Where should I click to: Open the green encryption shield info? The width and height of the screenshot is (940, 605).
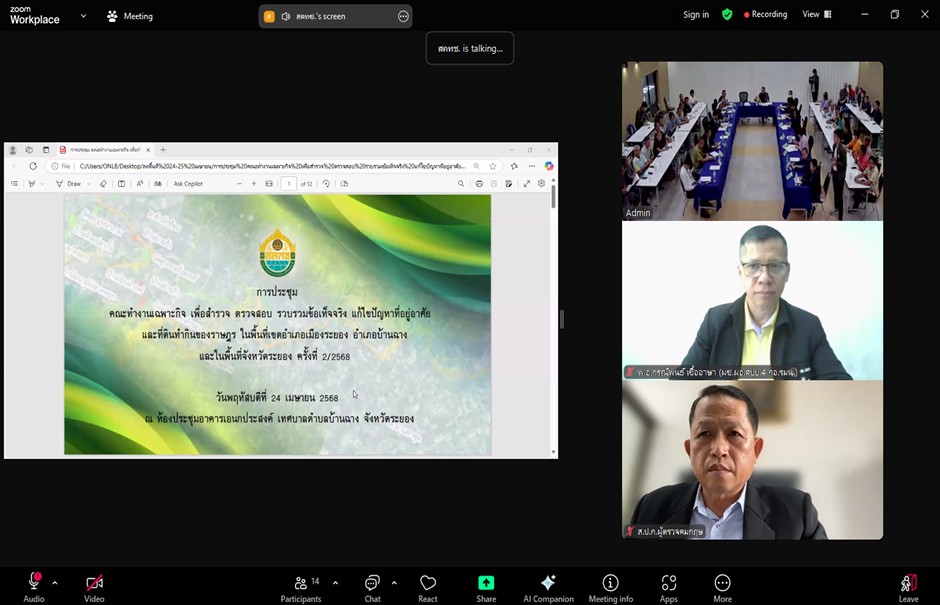pyautogui.click(x=727, y=14)
